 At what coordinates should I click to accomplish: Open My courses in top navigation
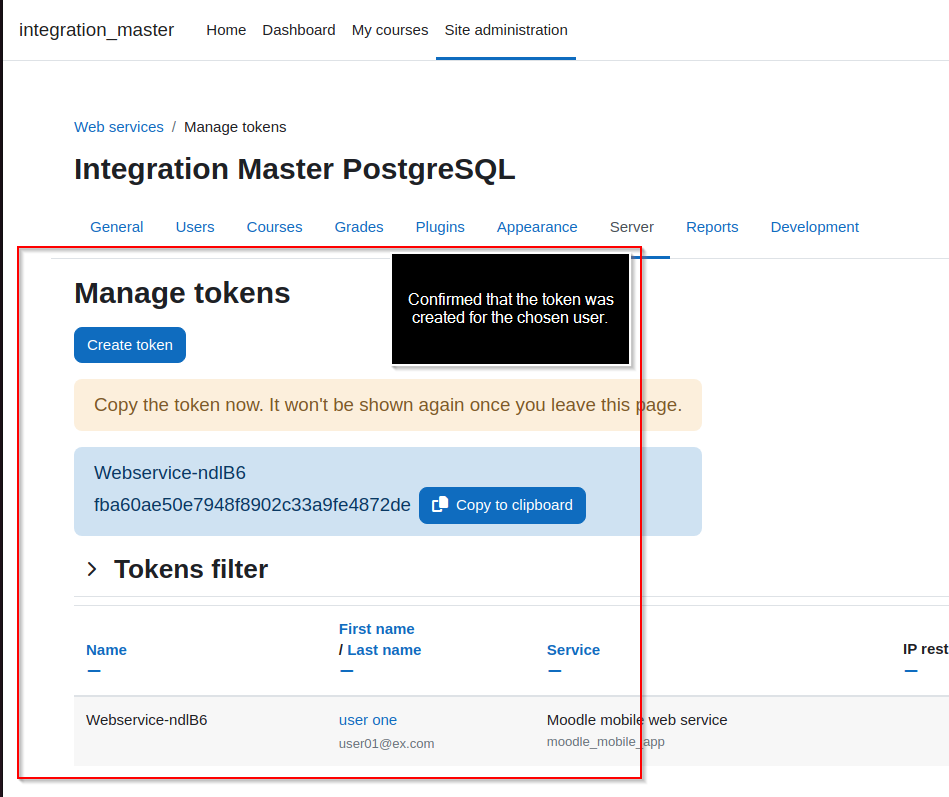[x=390, y=30]
